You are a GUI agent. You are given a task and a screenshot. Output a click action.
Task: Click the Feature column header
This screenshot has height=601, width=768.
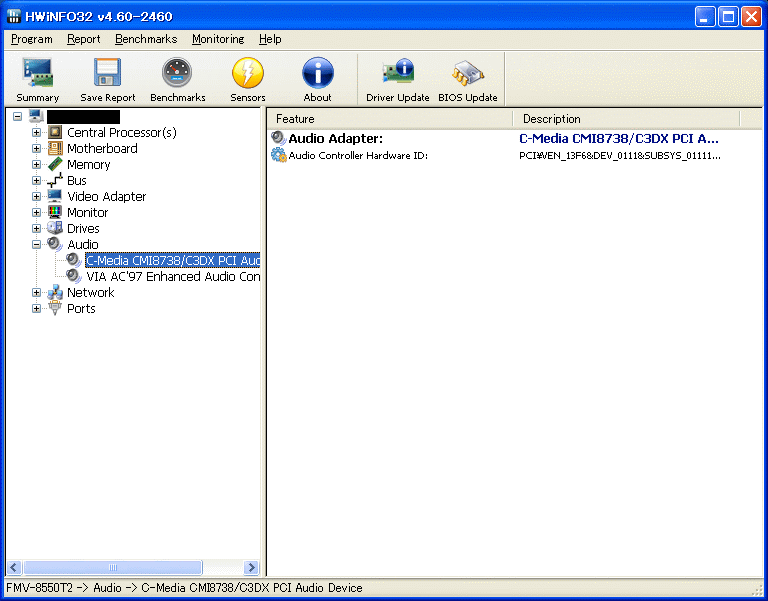coord(390,119)
